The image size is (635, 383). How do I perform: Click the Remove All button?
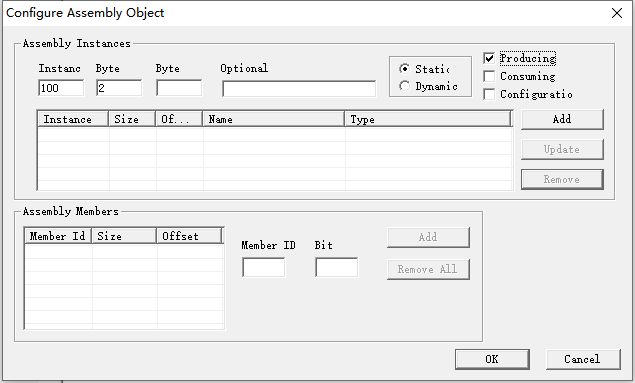pyautogui.click(x=428, y=269)
